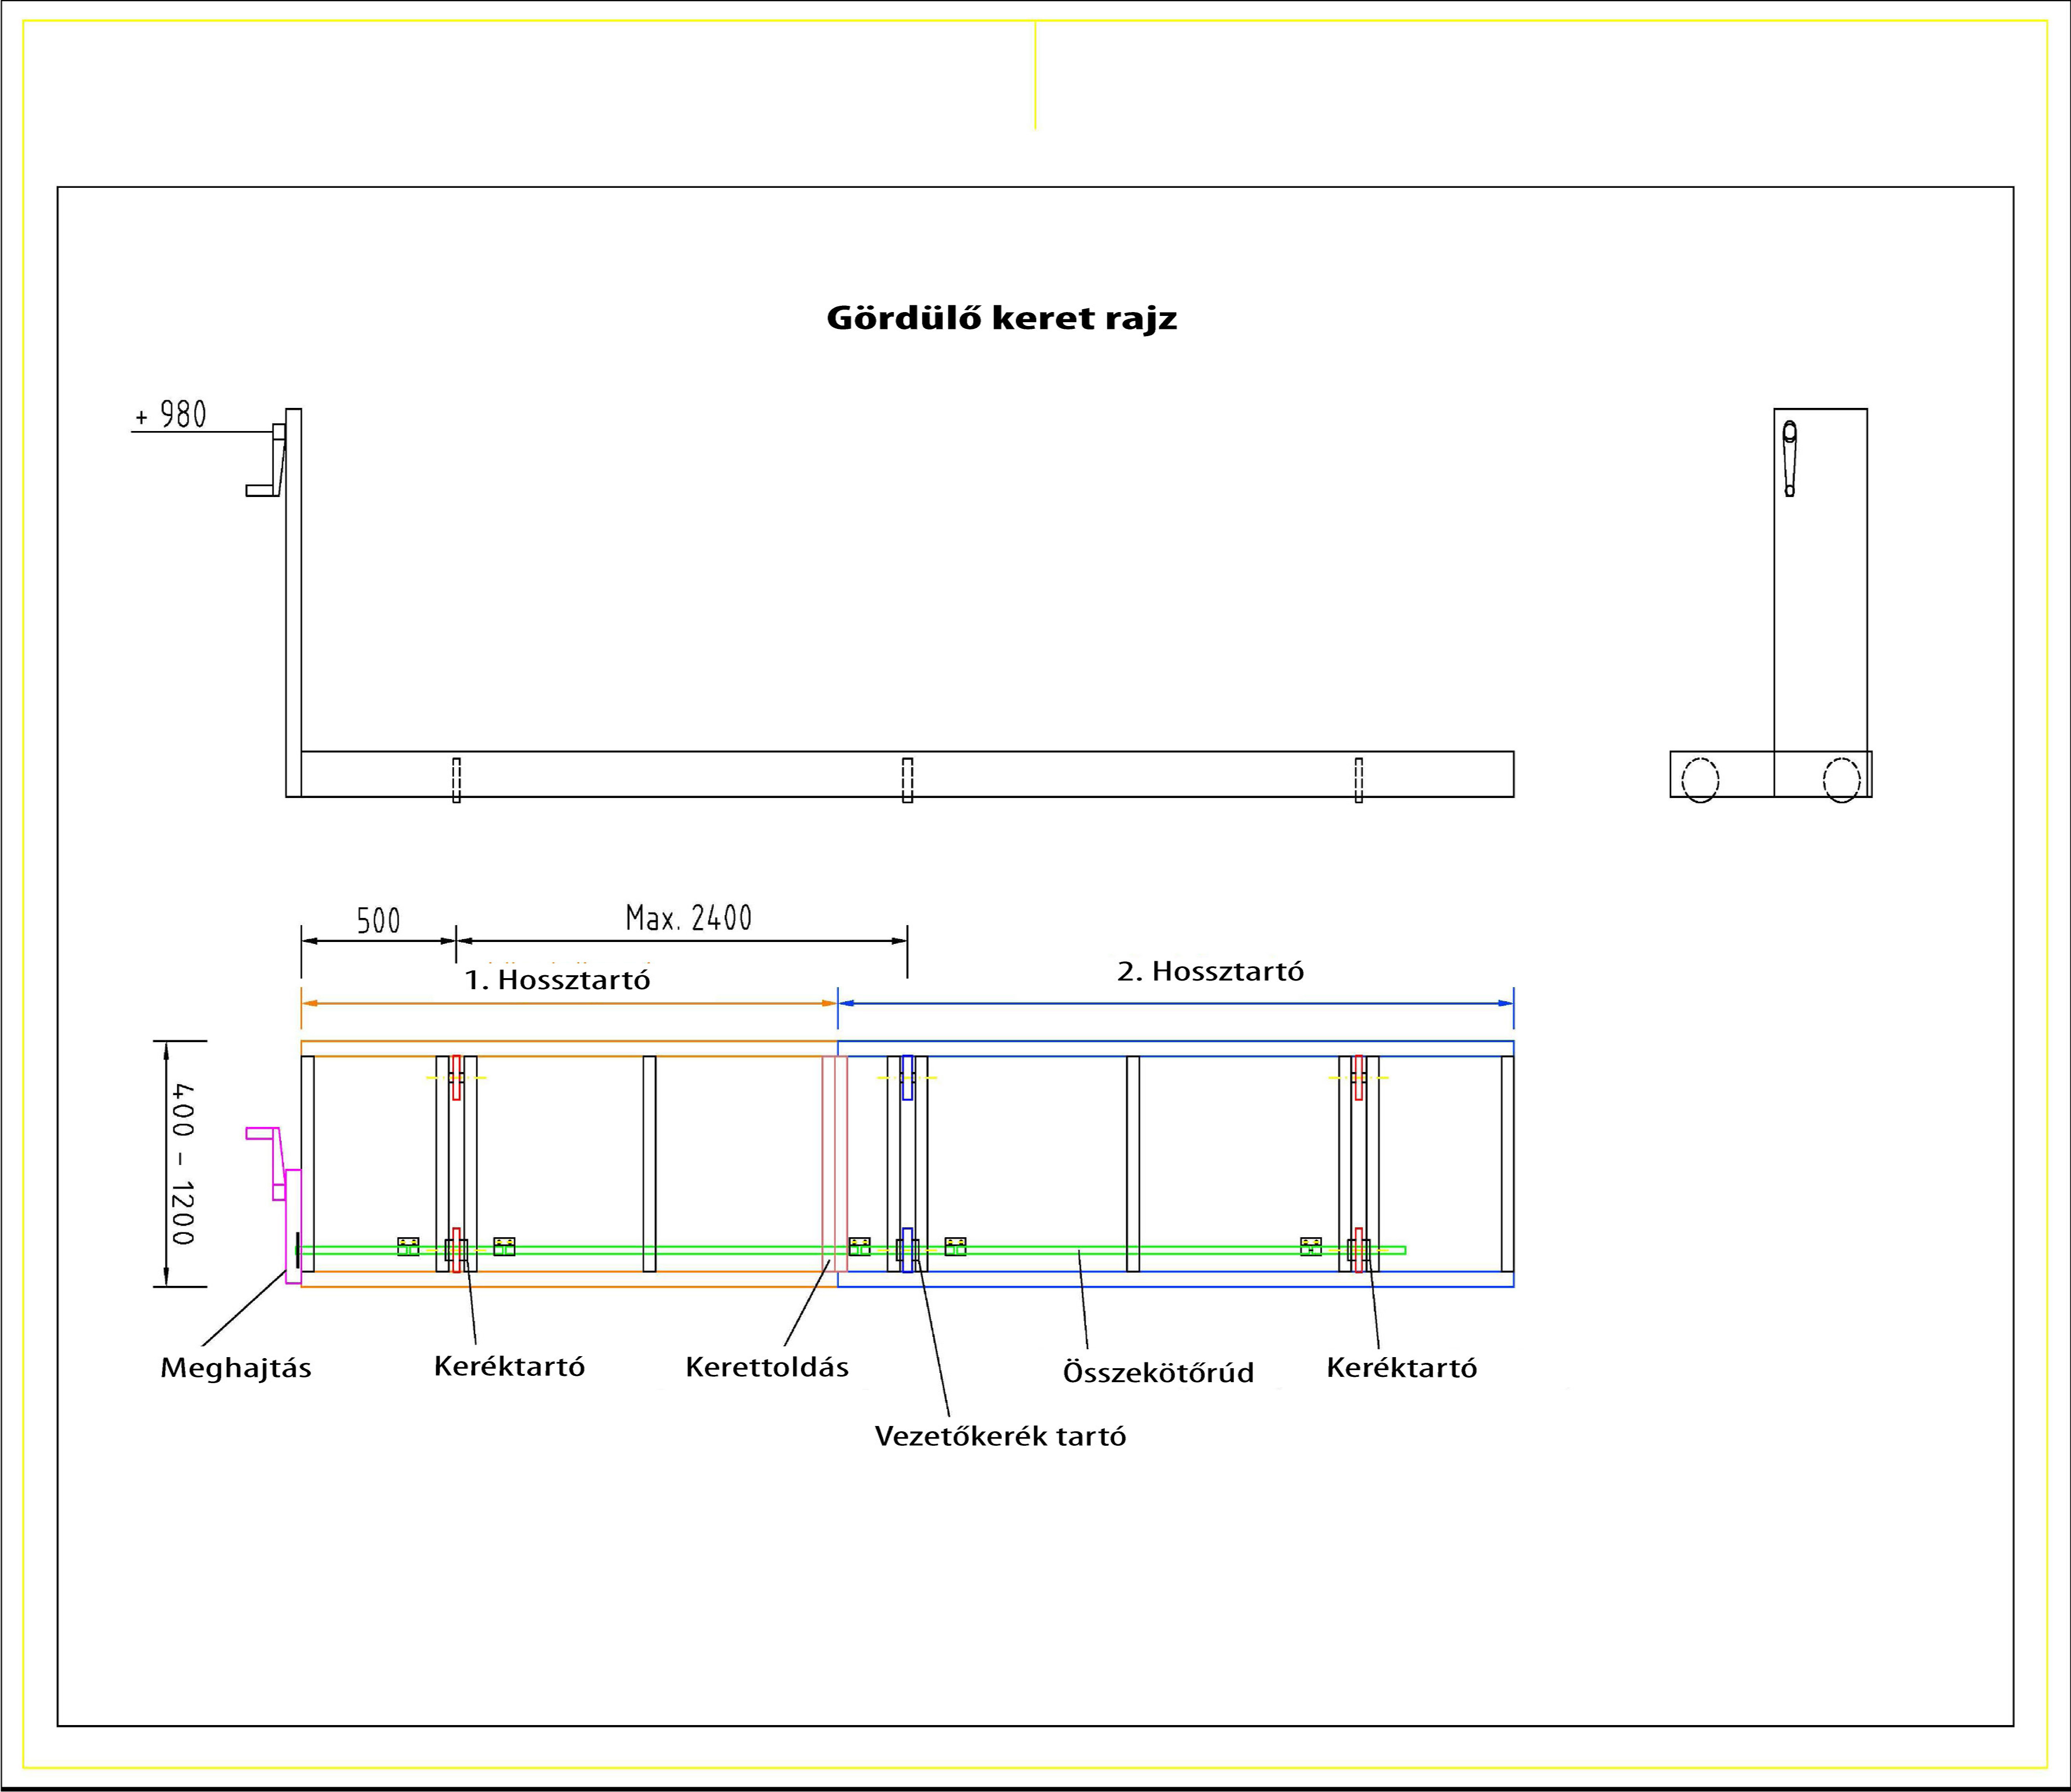Screen dimensions: 2071x1792
Task: Select the '+ 980' height label
Action: coord(171,415)
